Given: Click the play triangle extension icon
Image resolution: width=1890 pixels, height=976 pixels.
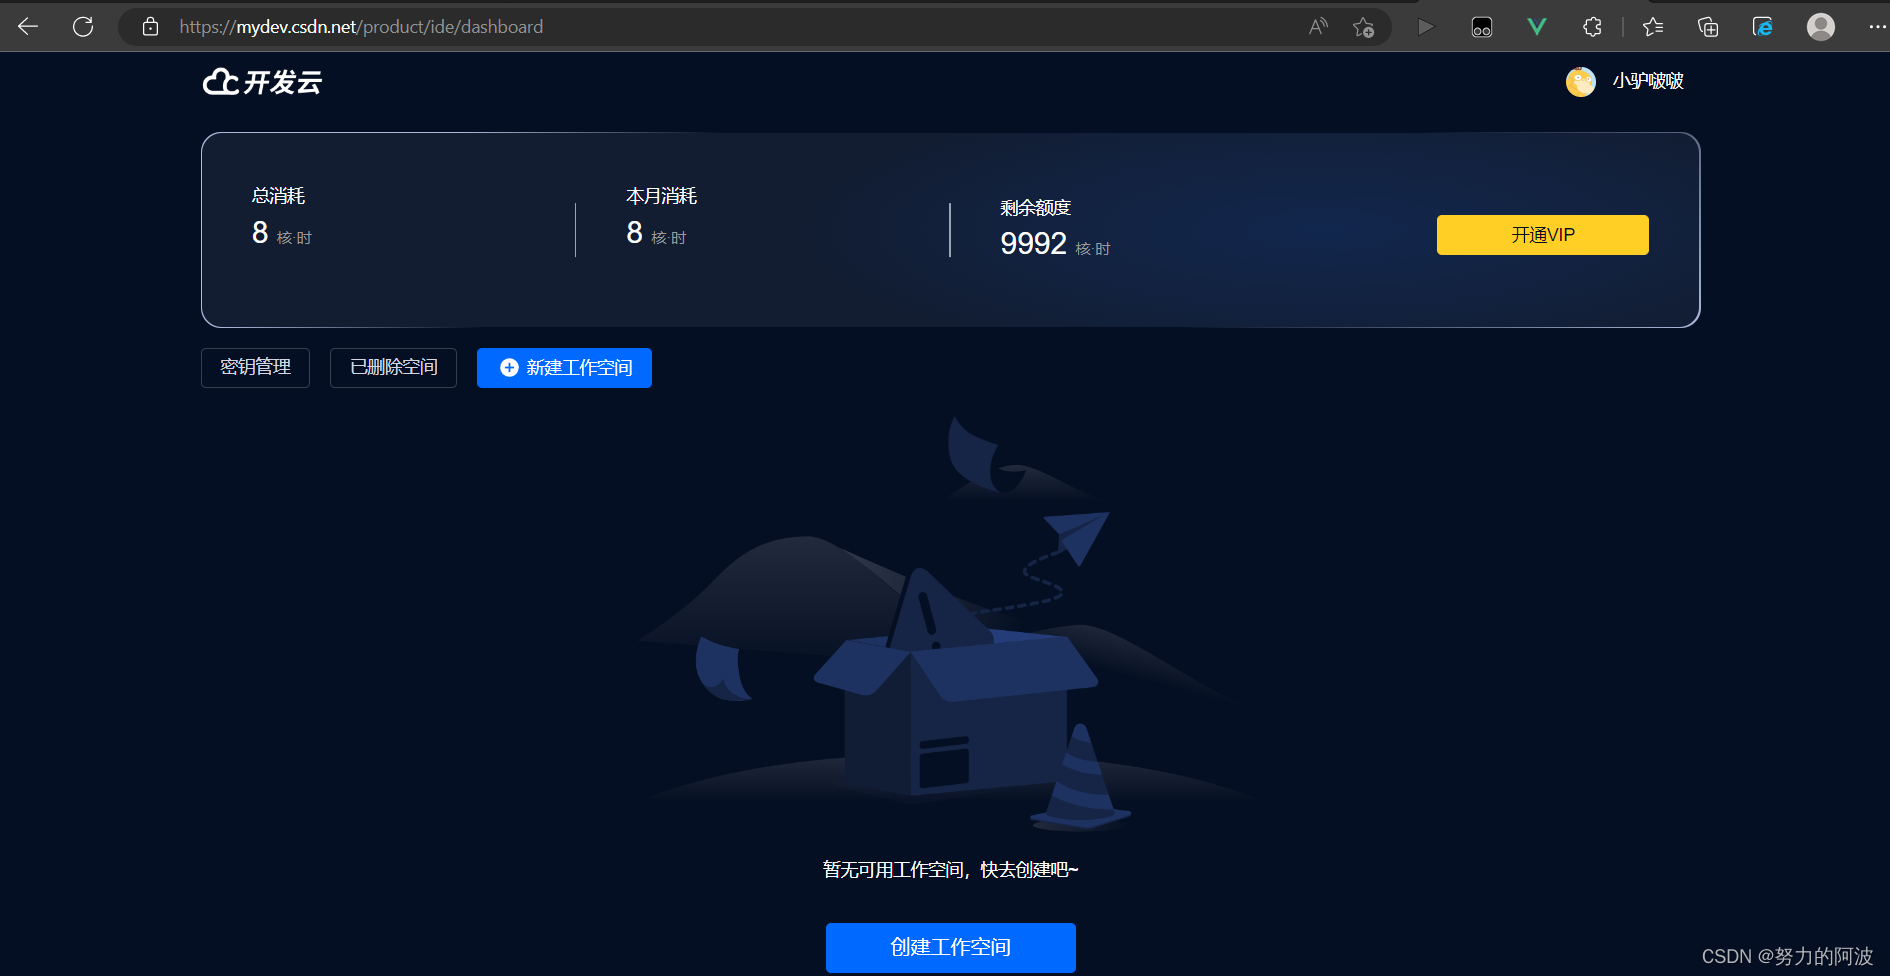Looking at the screenshot, I should pos(1427,27).
